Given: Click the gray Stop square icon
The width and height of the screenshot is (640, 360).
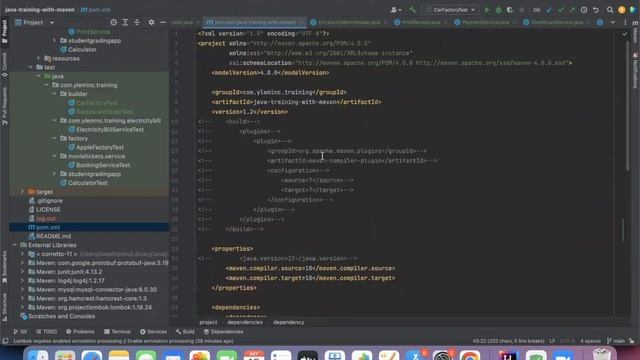Looking at the screenshot, I should pos(522,10).
